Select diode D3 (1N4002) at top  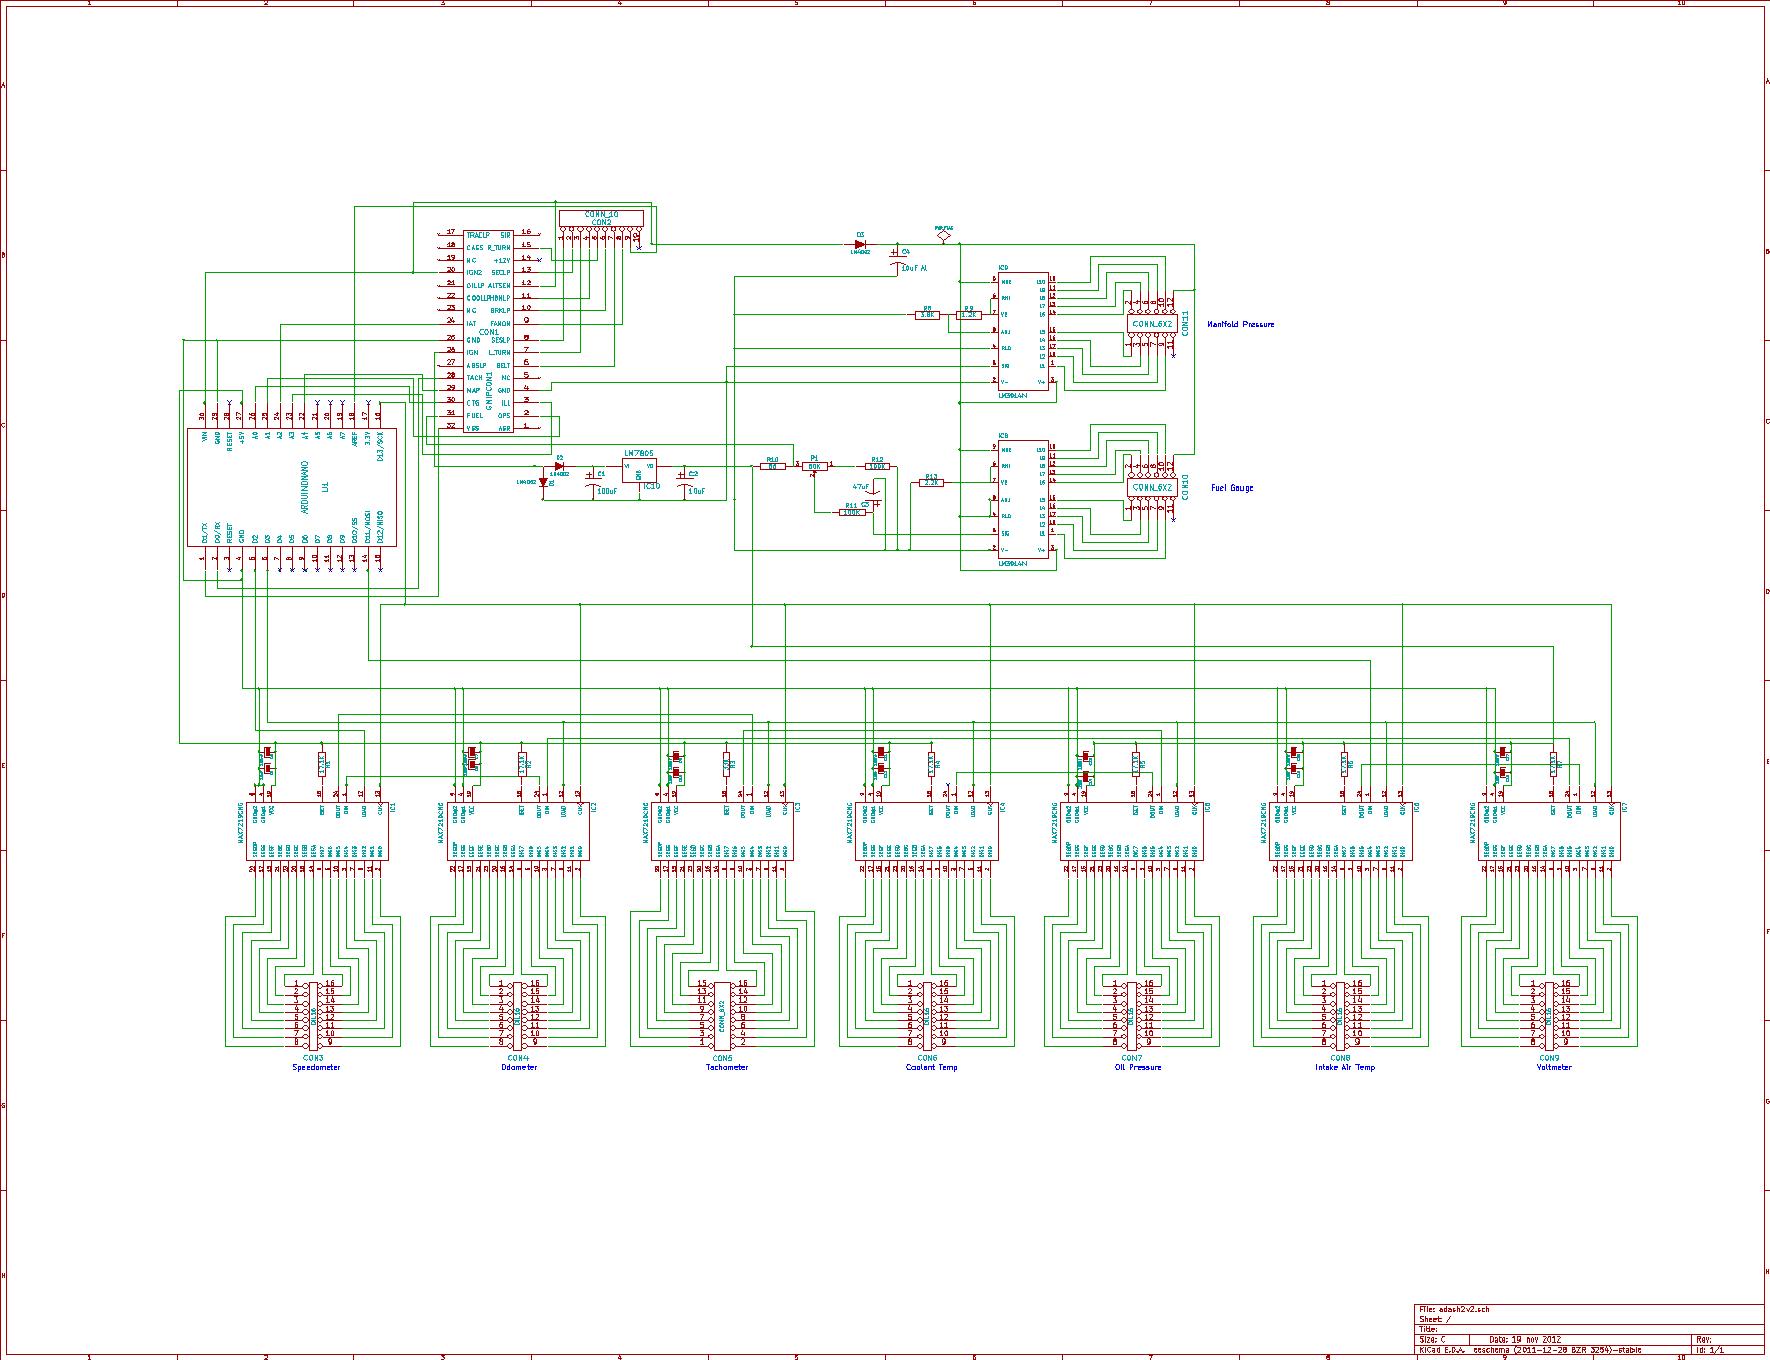click(860, 244)
